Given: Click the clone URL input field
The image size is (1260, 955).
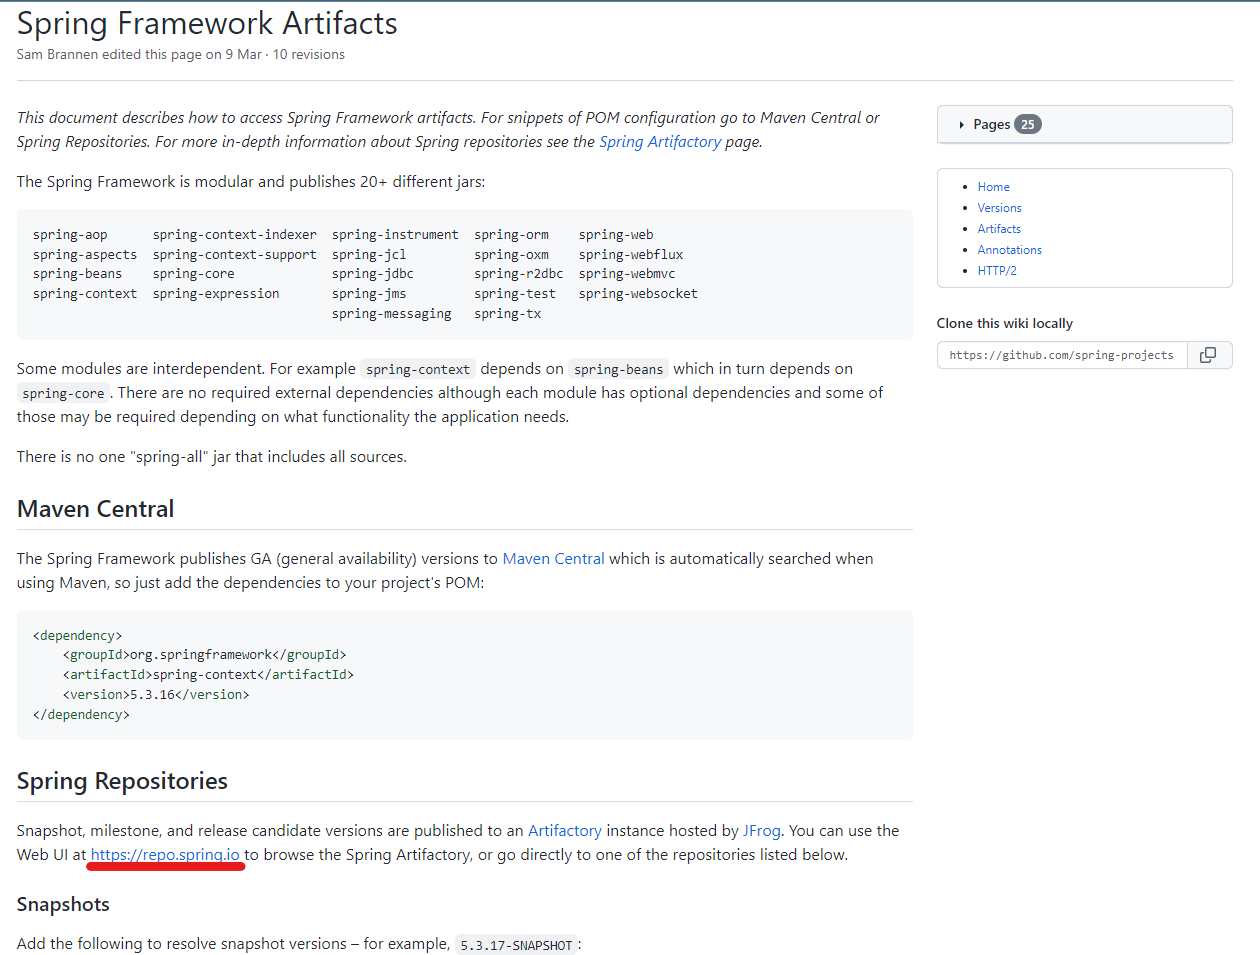Looking at the screenshot, I should point(1062,355).
